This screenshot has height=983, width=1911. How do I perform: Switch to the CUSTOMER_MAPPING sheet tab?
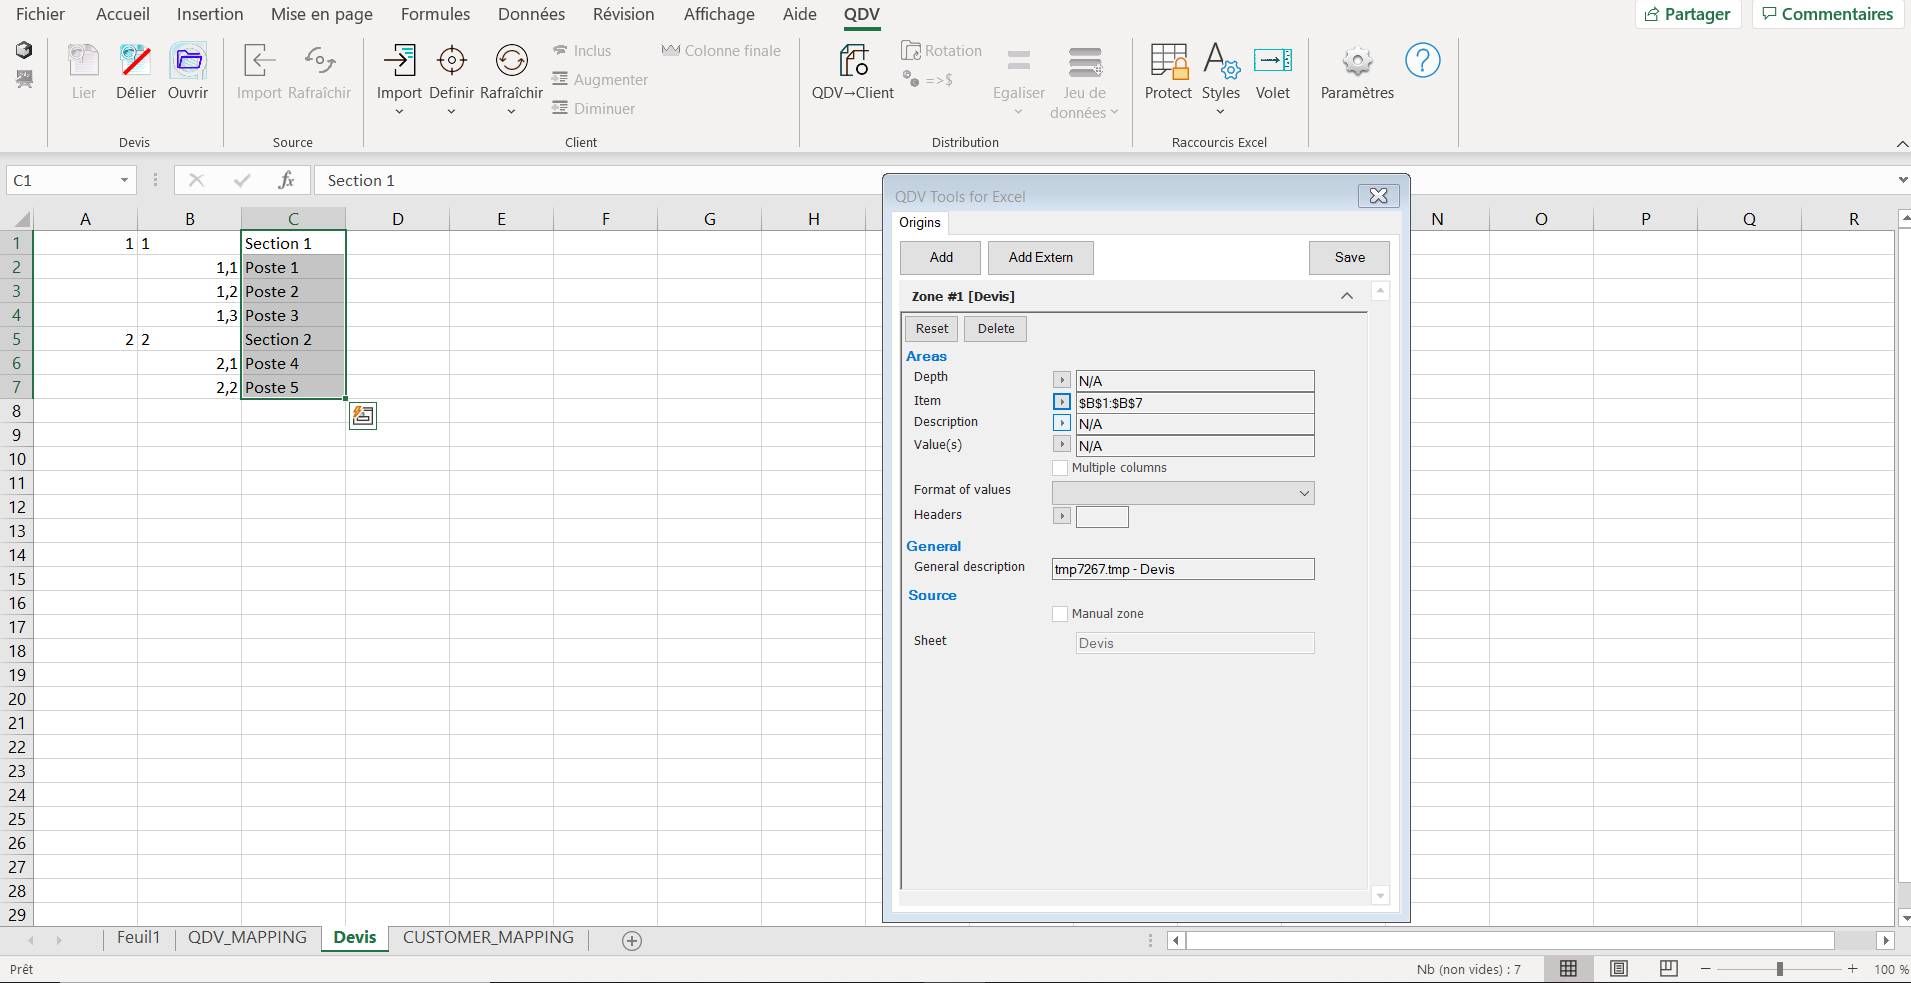click(488, 938)
